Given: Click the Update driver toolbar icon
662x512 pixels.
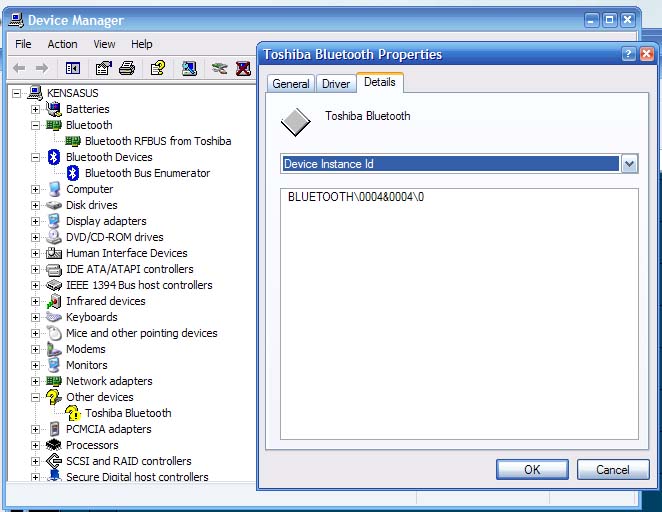Looking at the screenshot, I should [220, 68].
